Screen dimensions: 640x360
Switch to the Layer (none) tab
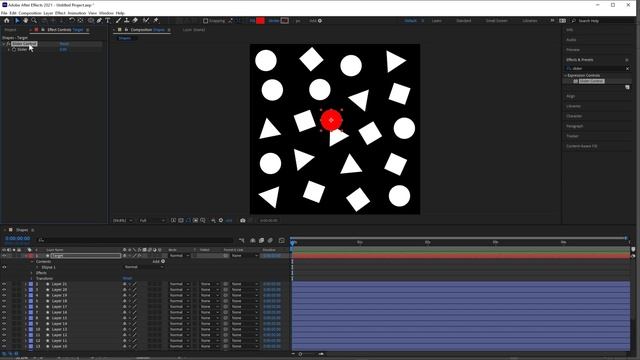click(193, 30)
